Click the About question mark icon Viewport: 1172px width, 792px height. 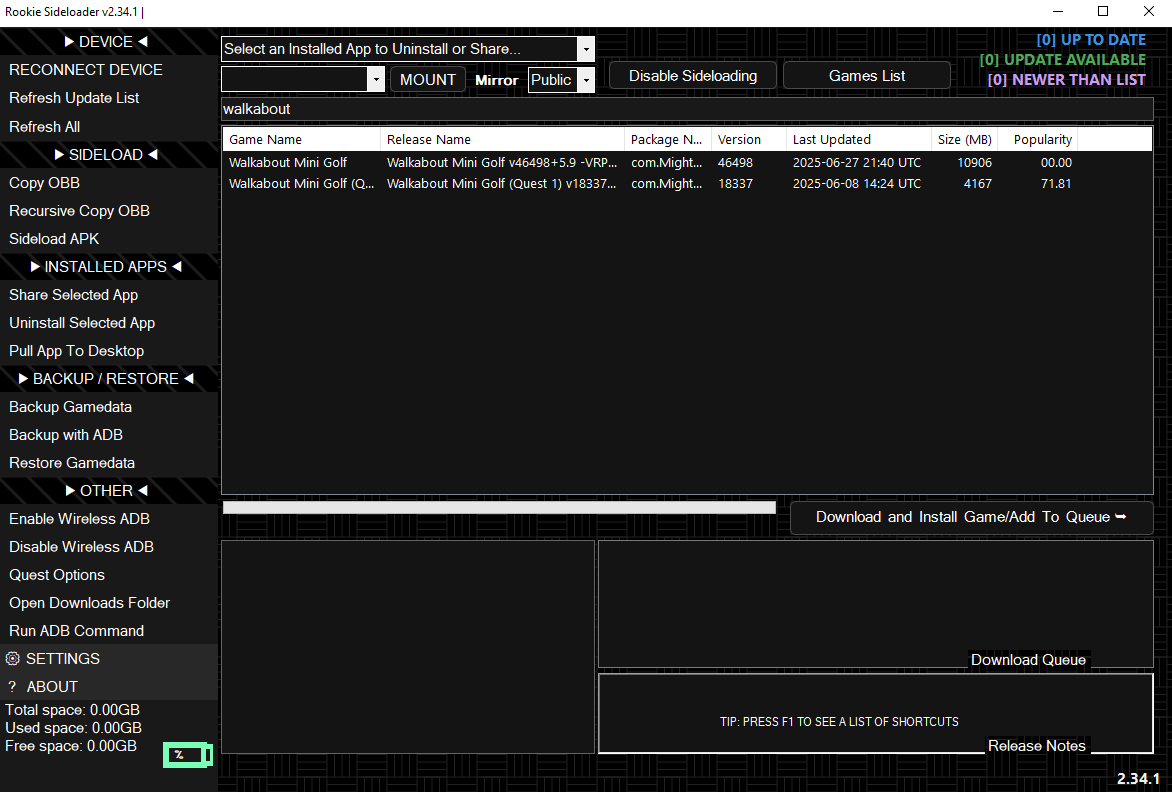[12, 687]
